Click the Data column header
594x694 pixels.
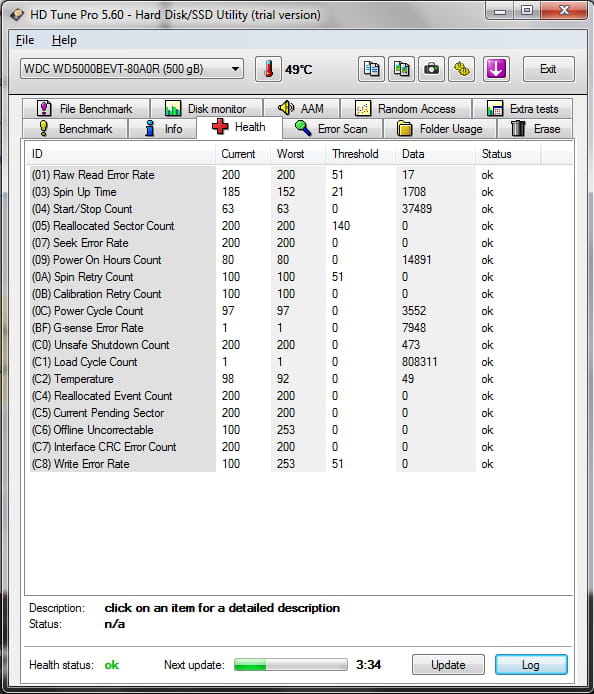436,154
